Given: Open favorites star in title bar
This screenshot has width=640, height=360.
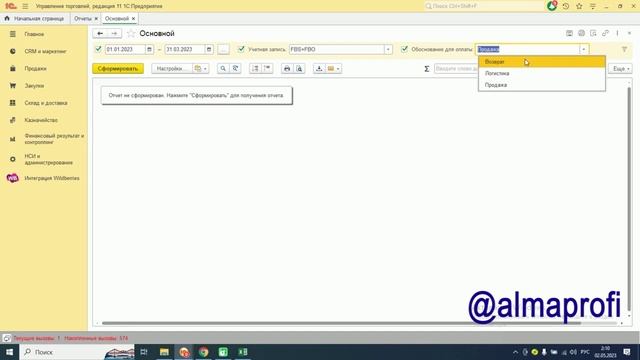Looking at the screenshot, I should (579, 6).
